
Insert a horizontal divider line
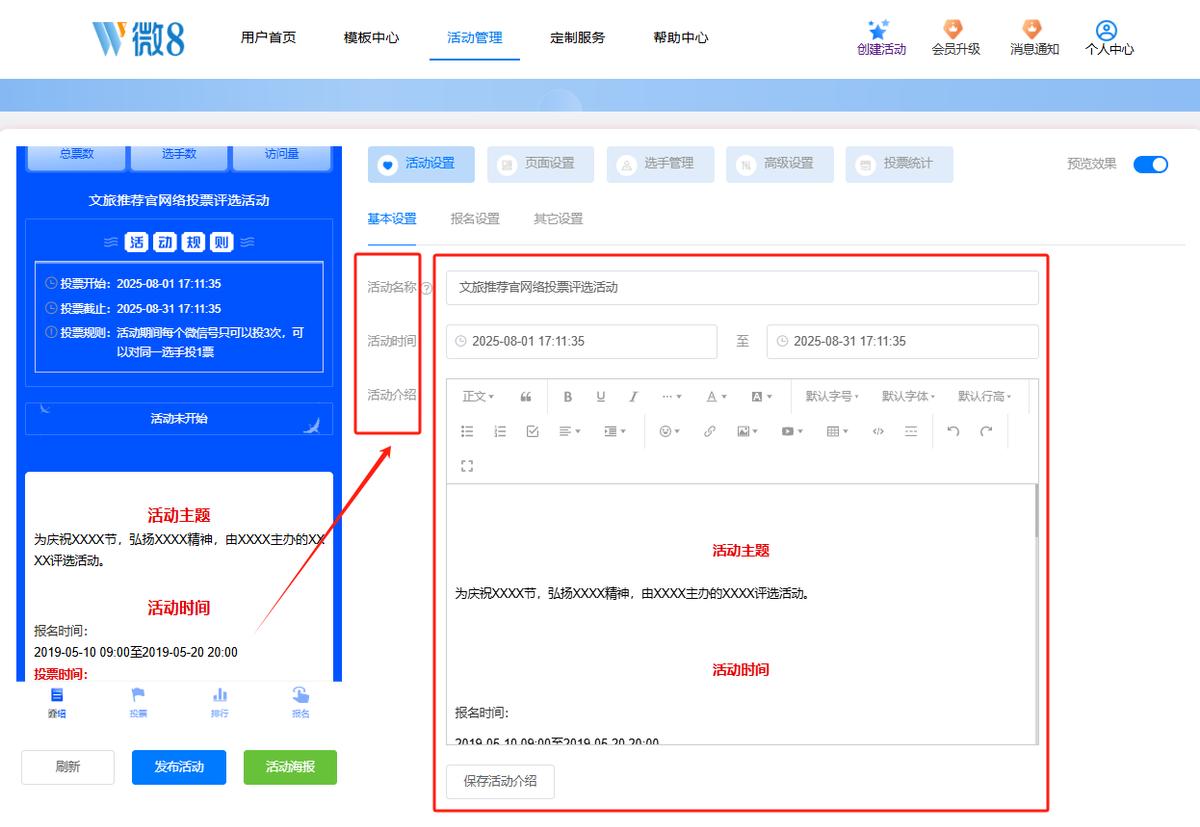pyautogui.click(x=910, y=431)
